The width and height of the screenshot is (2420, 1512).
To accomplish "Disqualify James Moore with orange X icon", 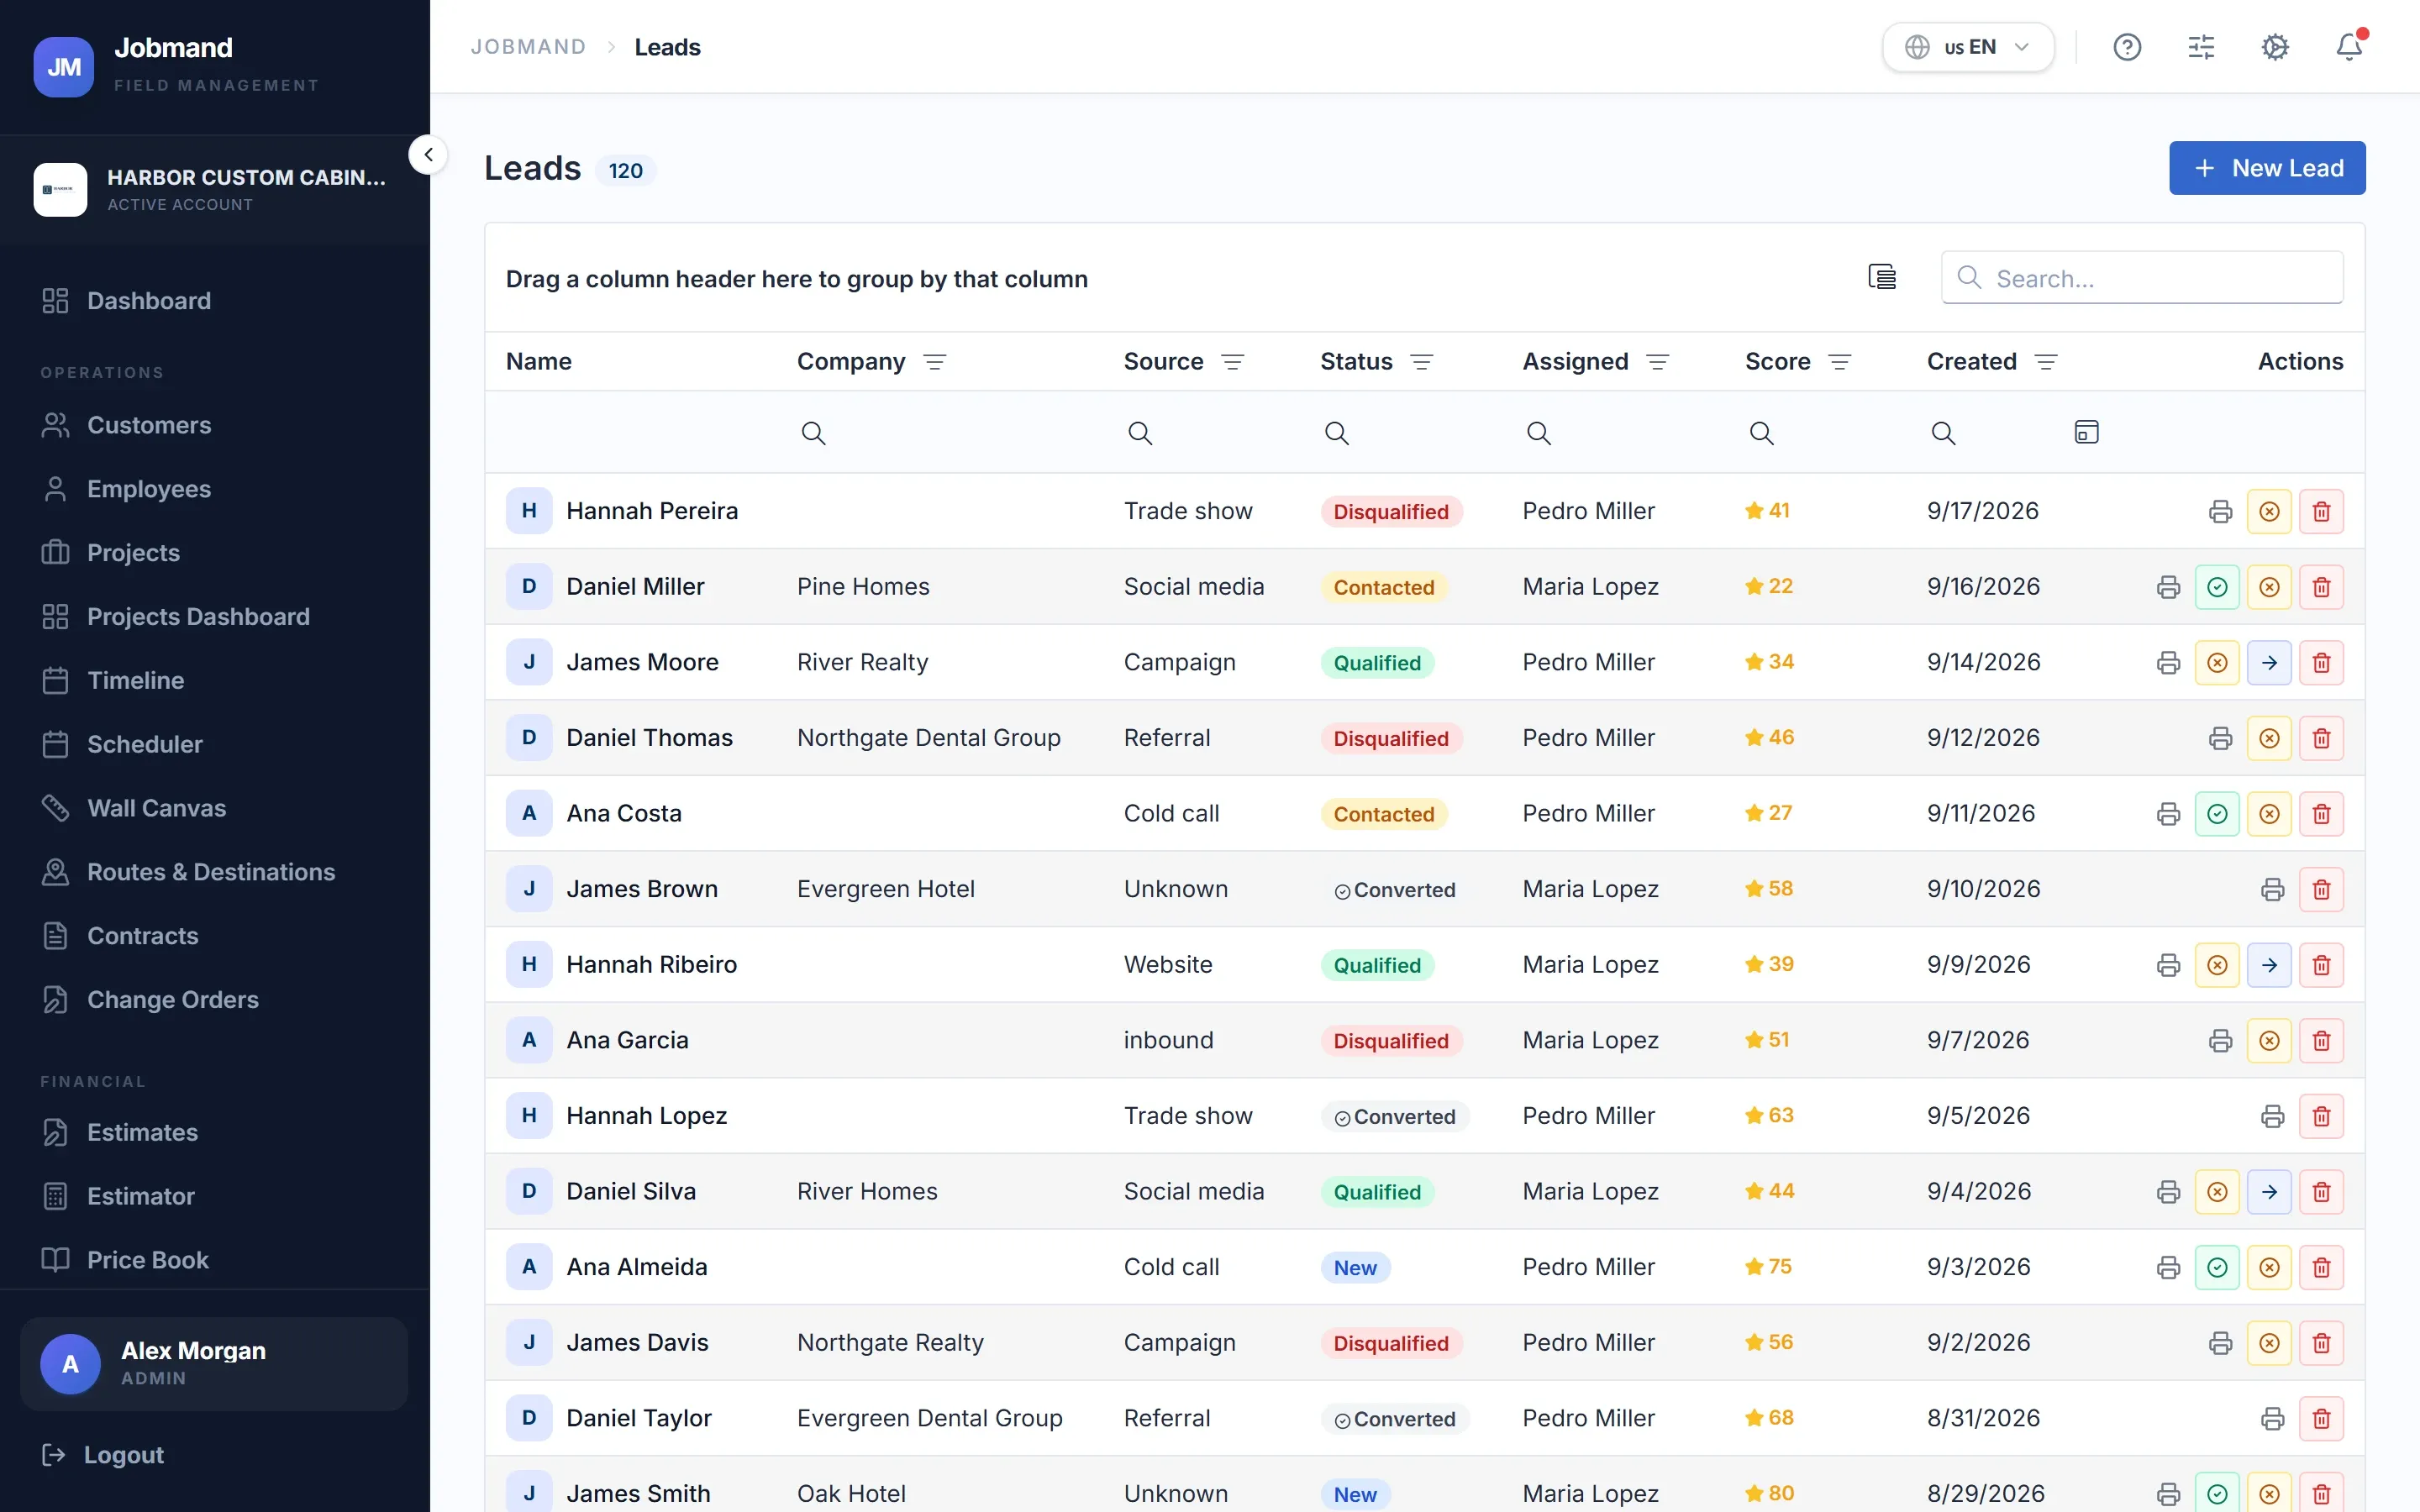I will tap(2217, 662).
